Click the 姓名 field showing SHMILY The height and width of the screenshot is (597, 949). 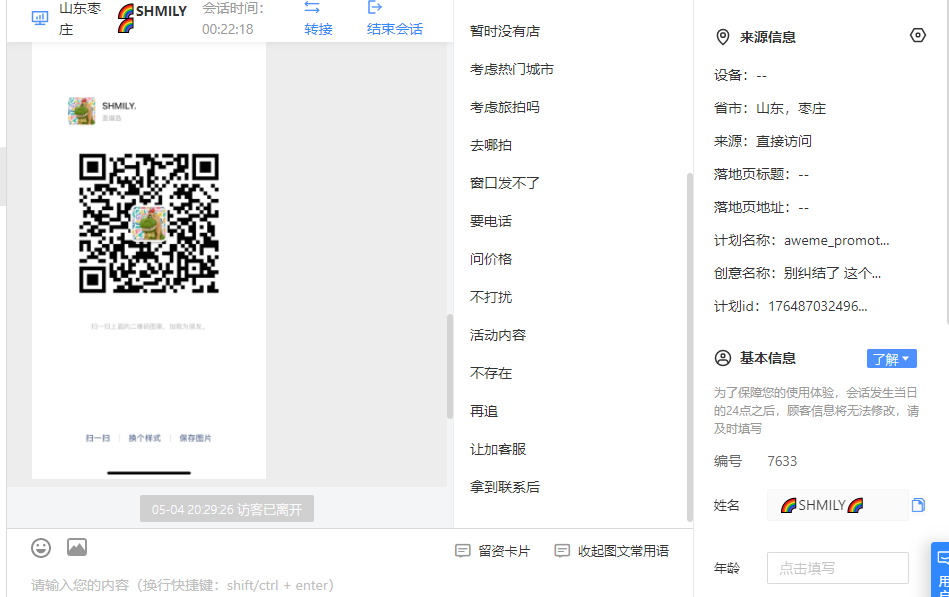tap(838, 505)
